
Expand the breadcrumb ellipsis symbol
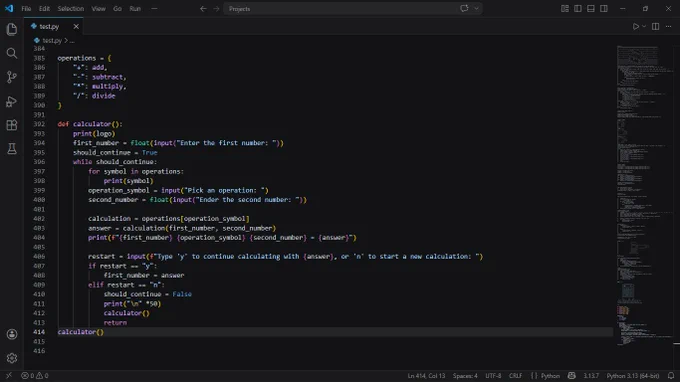(72, 40)
